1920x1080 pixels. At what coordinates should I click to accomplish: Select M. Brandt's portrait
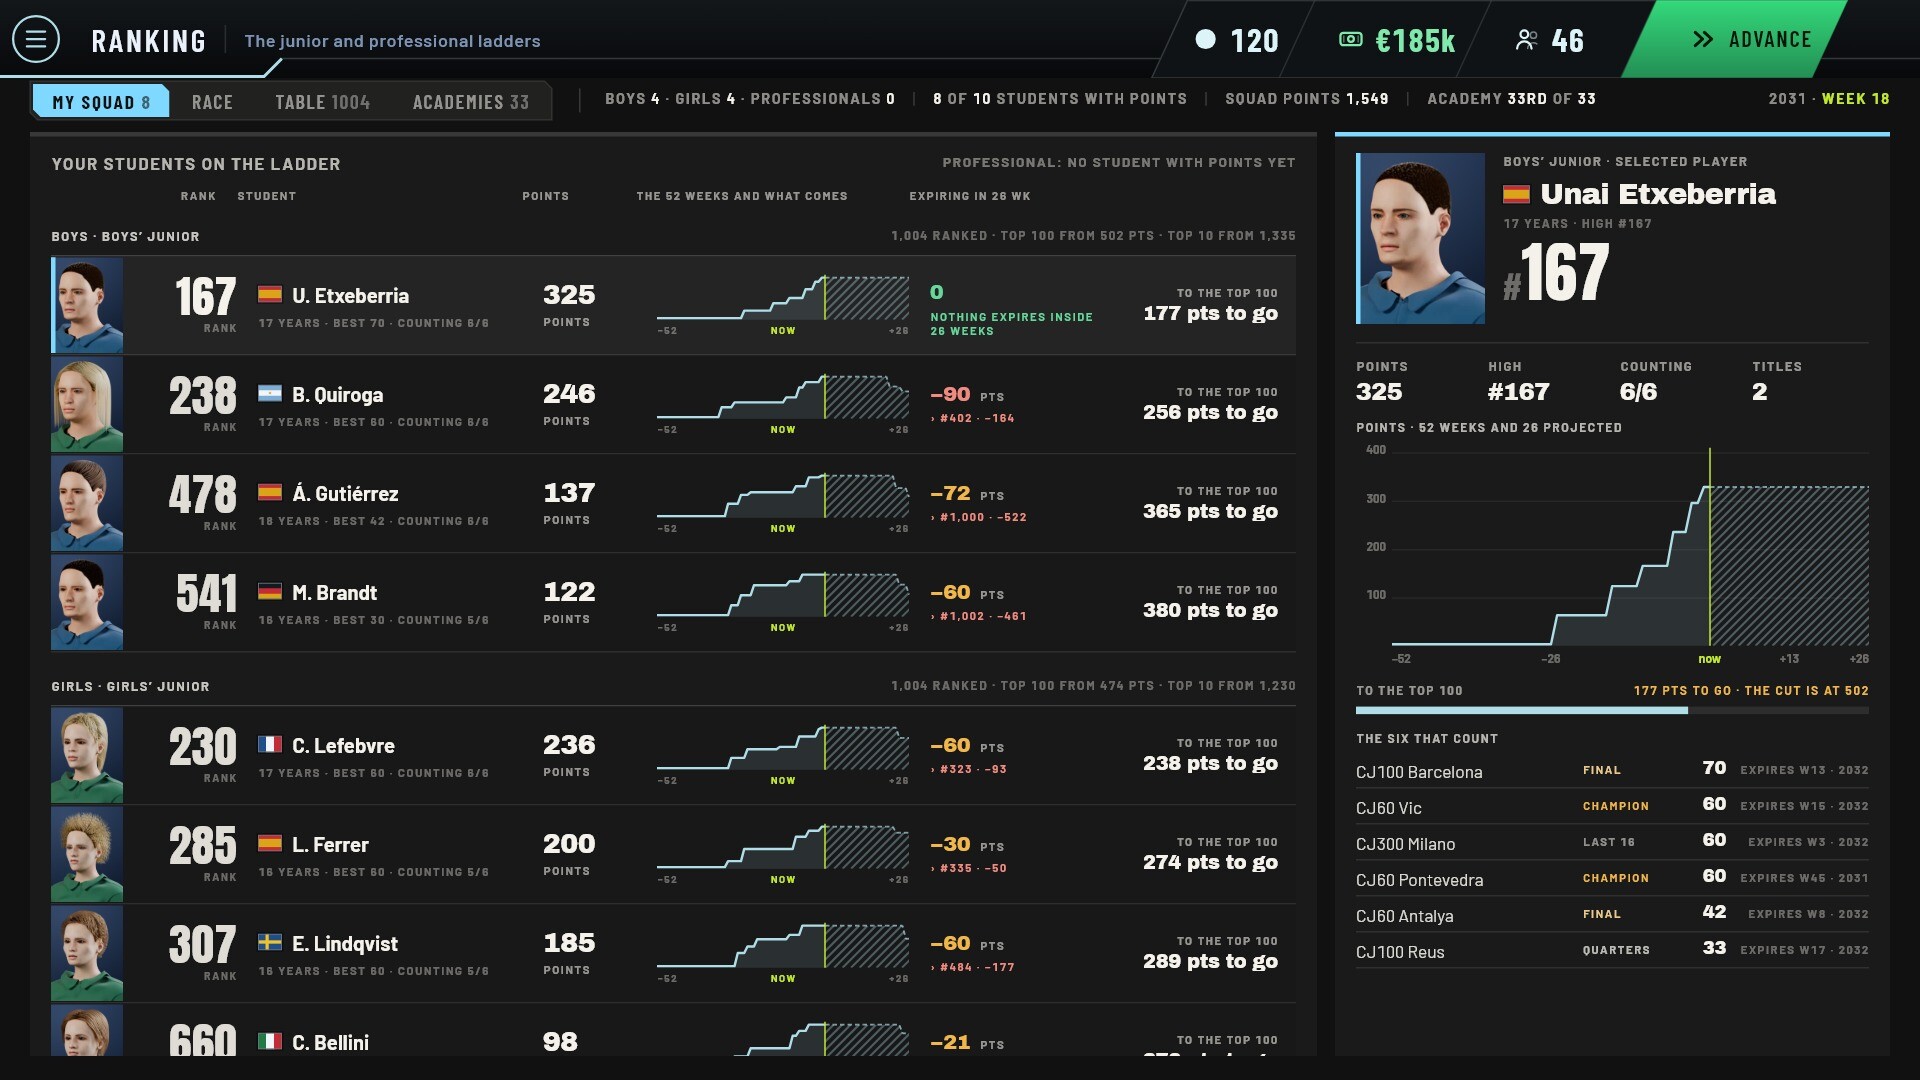(87, 602)
